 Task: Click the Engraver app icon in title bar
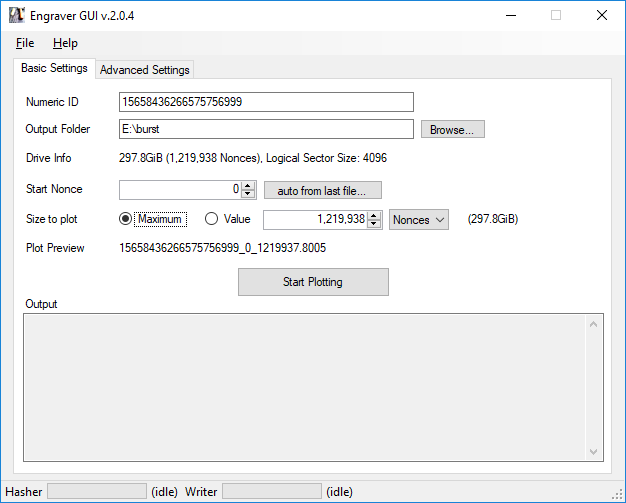click(x=17, y=16)
